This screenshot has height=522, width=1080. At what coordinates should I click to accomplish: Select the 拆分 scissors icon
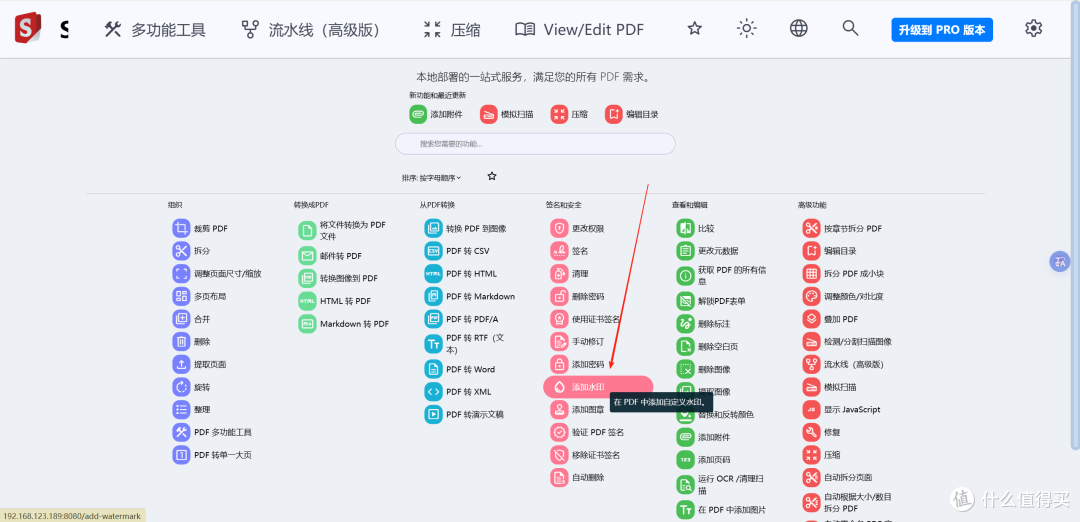(181, 251)
